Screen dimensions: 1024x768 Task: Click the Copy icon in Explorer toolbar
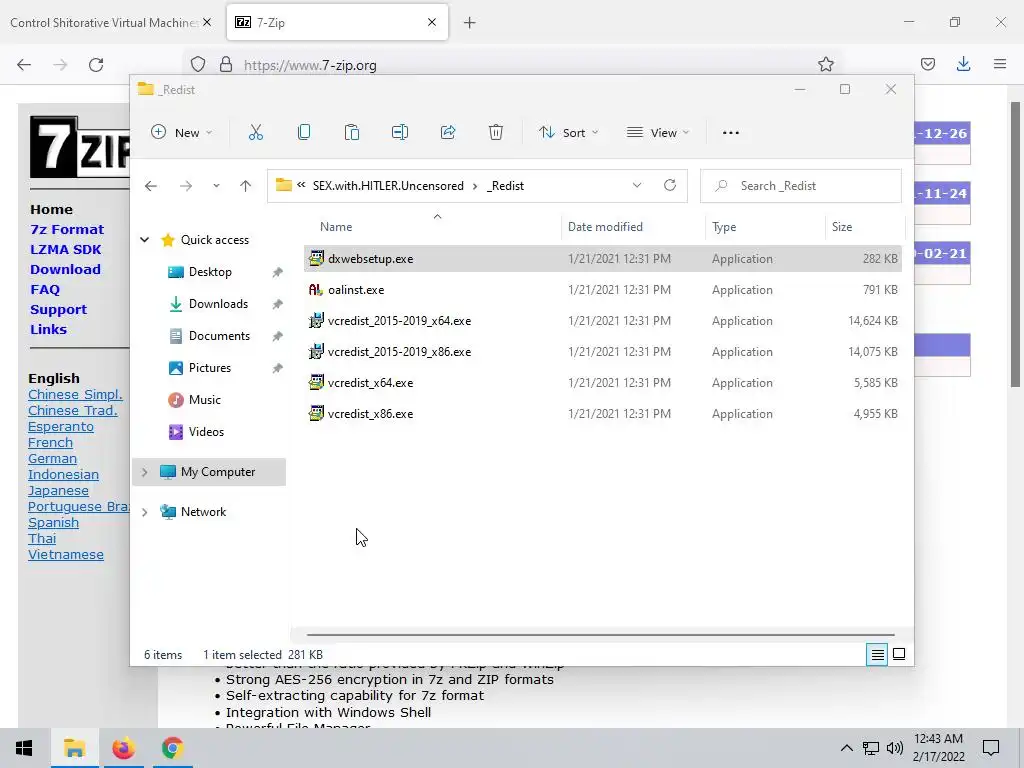click(304, 133)
